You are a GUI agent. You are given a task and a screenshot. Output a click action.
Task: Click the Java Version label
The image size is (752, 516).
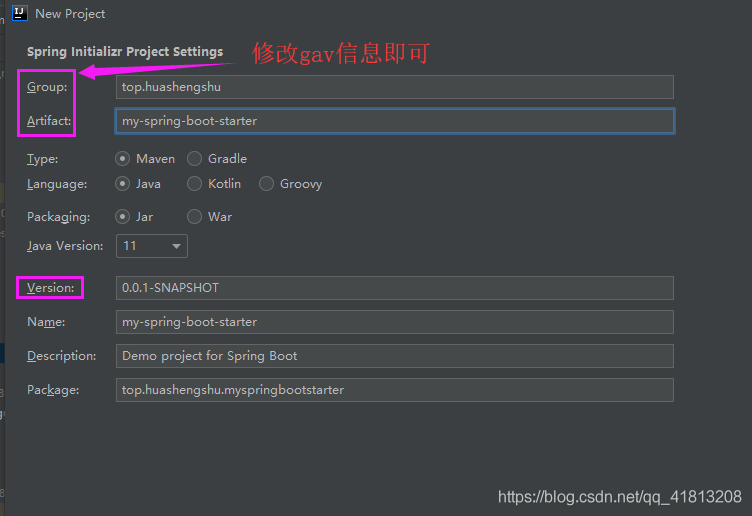65,246
